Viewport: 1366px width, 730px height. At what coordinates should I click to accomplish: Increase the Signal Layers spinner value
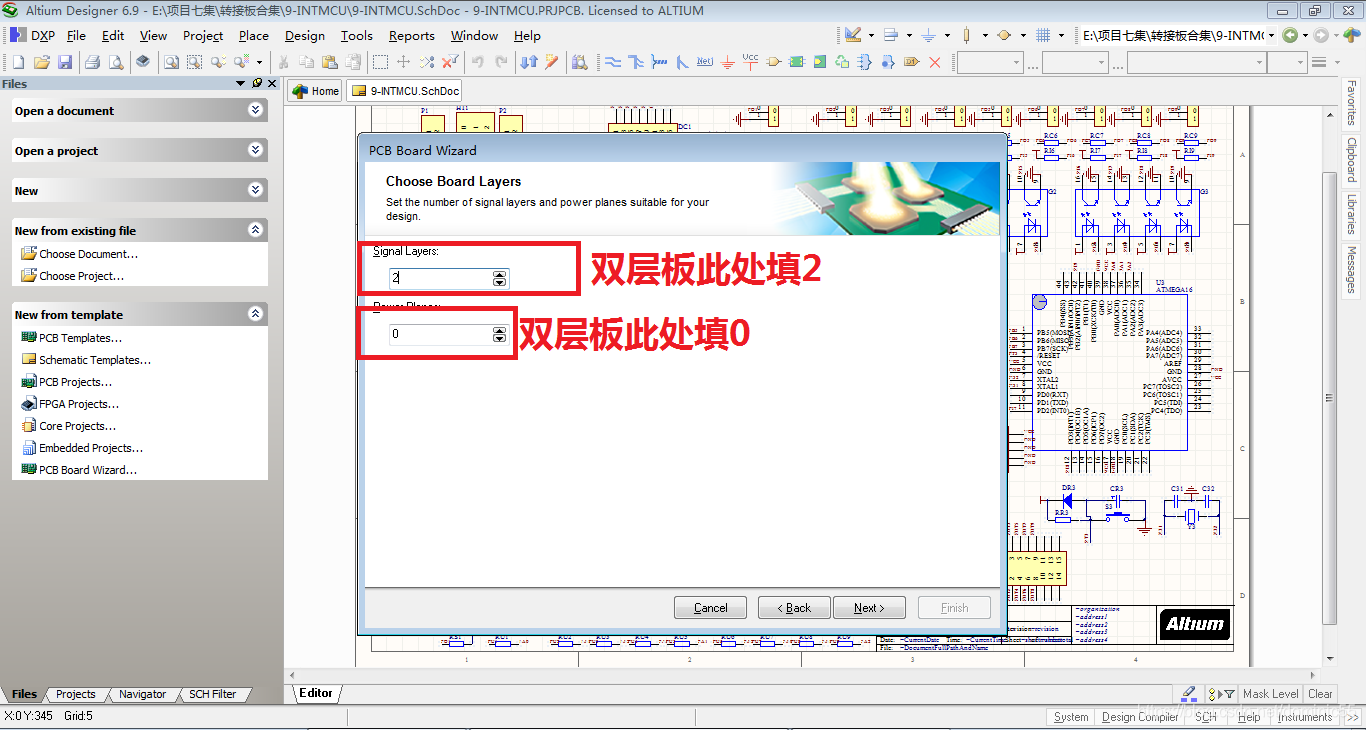coord(500,274)
